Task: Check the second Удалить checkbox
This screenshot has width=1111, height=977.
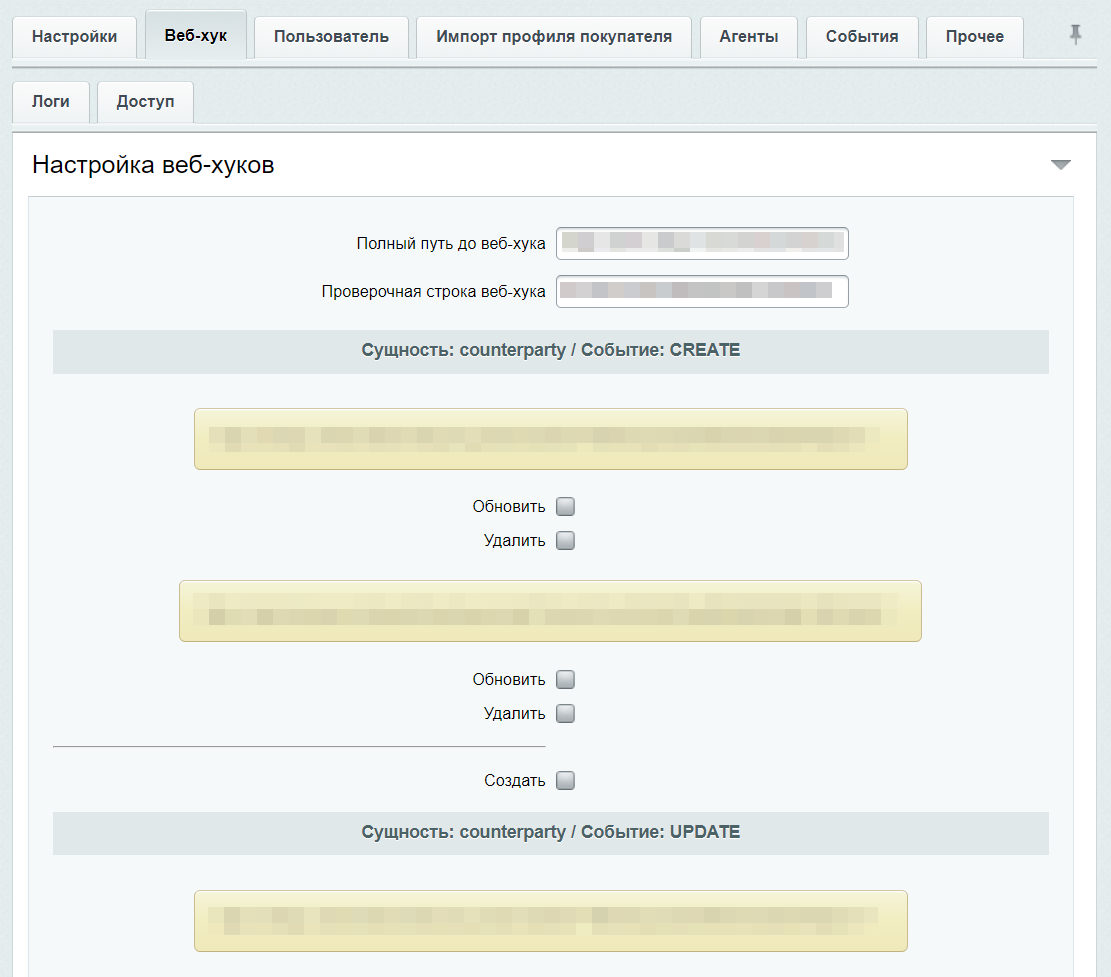Action: (x=565, y=713)
